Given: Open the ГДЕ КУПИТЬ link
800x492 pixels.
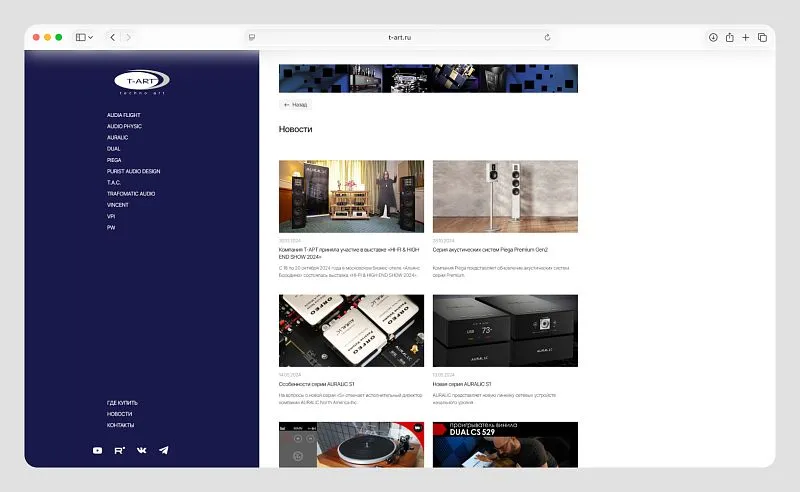Looking at the screenshot, I should tap(122, 403).
